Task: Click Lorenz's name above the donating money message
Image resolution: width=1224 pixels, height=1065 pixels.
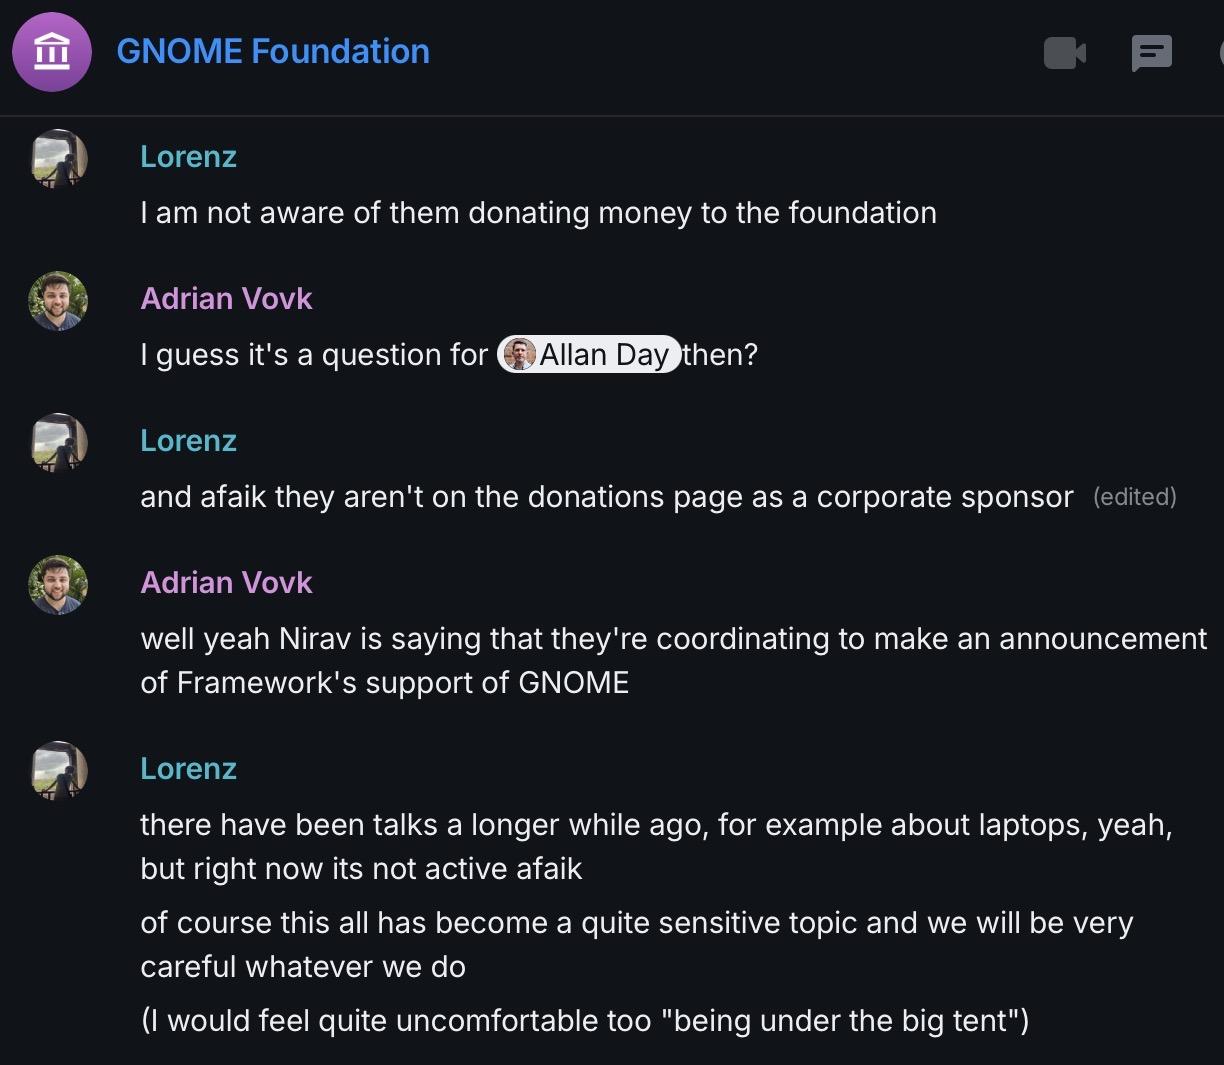Action: [x=188, y=157]
